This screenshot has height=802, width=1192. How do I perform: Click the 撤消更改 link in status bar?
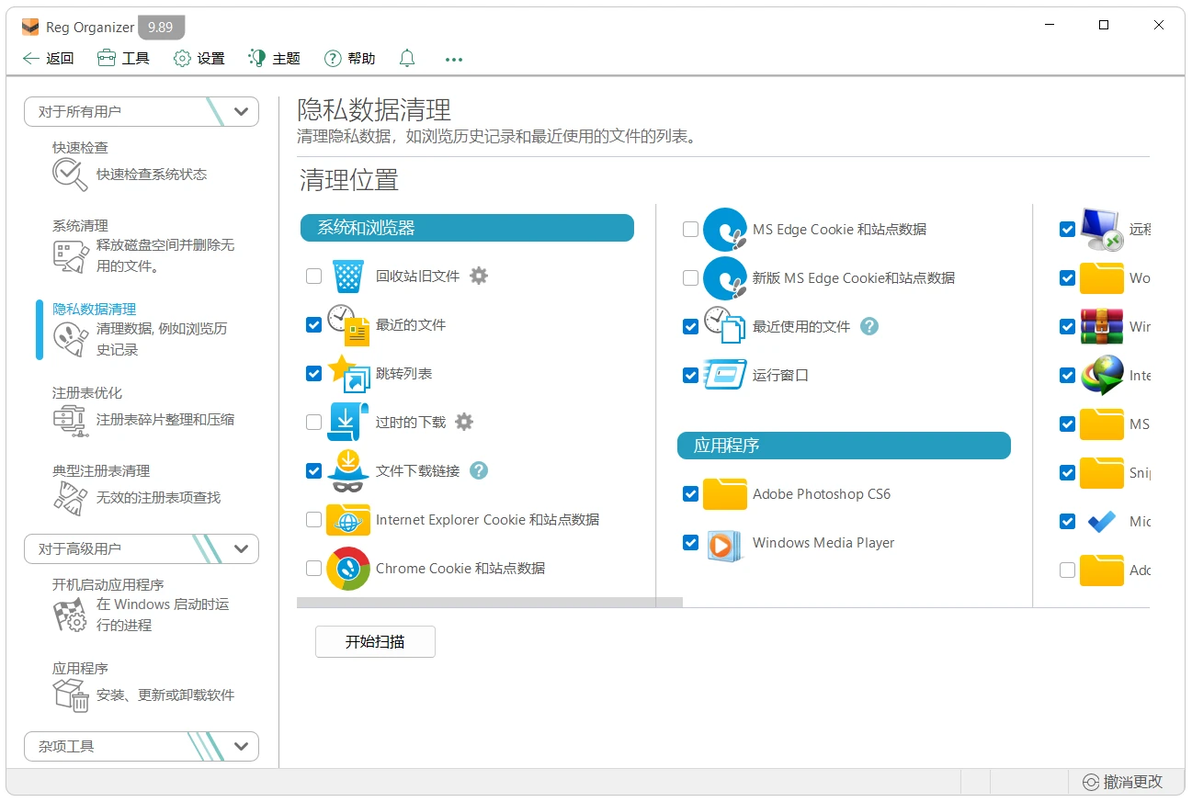click(1123, 781)
